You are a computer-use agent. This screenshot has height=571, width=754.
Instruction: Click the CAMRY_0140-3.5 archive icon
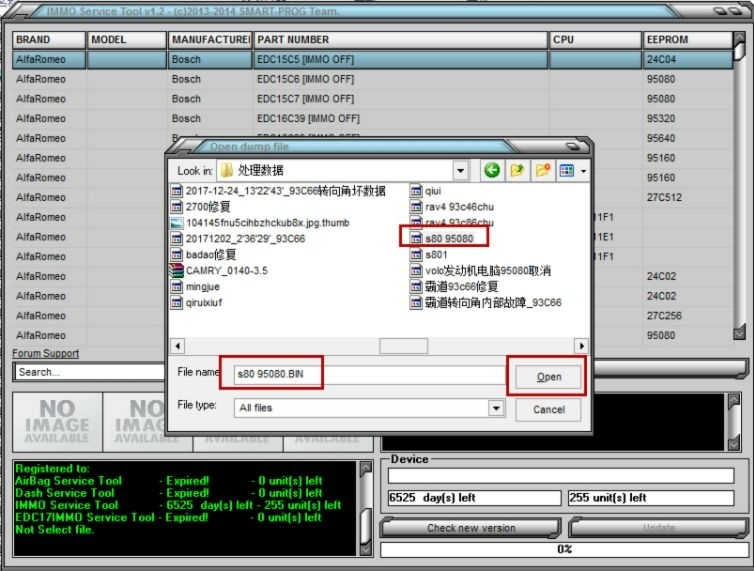click(176, 270)
